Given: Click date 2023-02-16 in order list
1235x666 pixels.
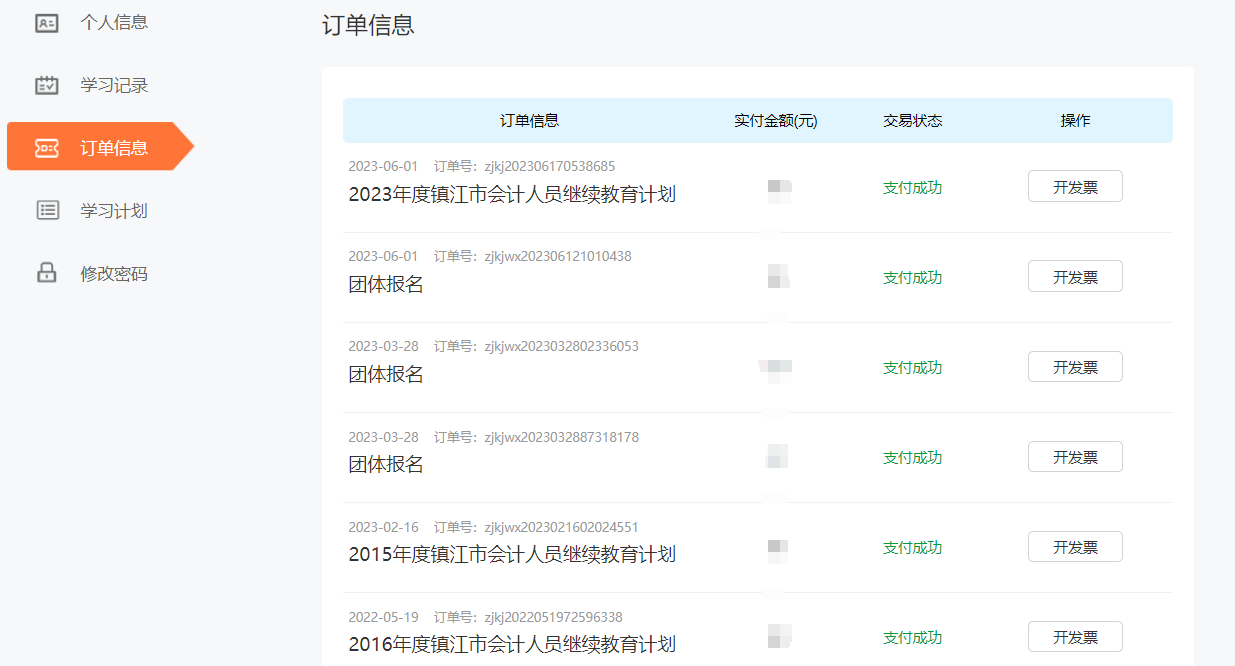Looking at the screenshot, I should [x=383, y=527].
